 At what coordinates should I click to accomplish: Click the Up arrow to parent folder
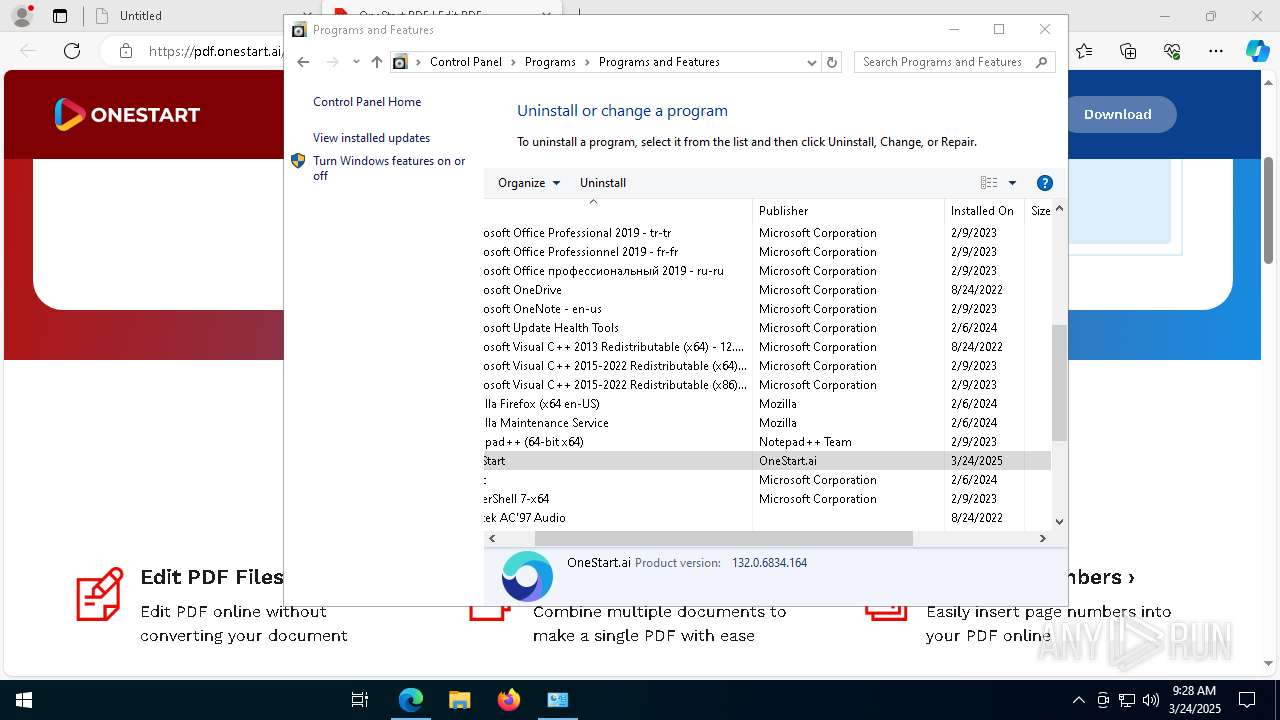376,62
